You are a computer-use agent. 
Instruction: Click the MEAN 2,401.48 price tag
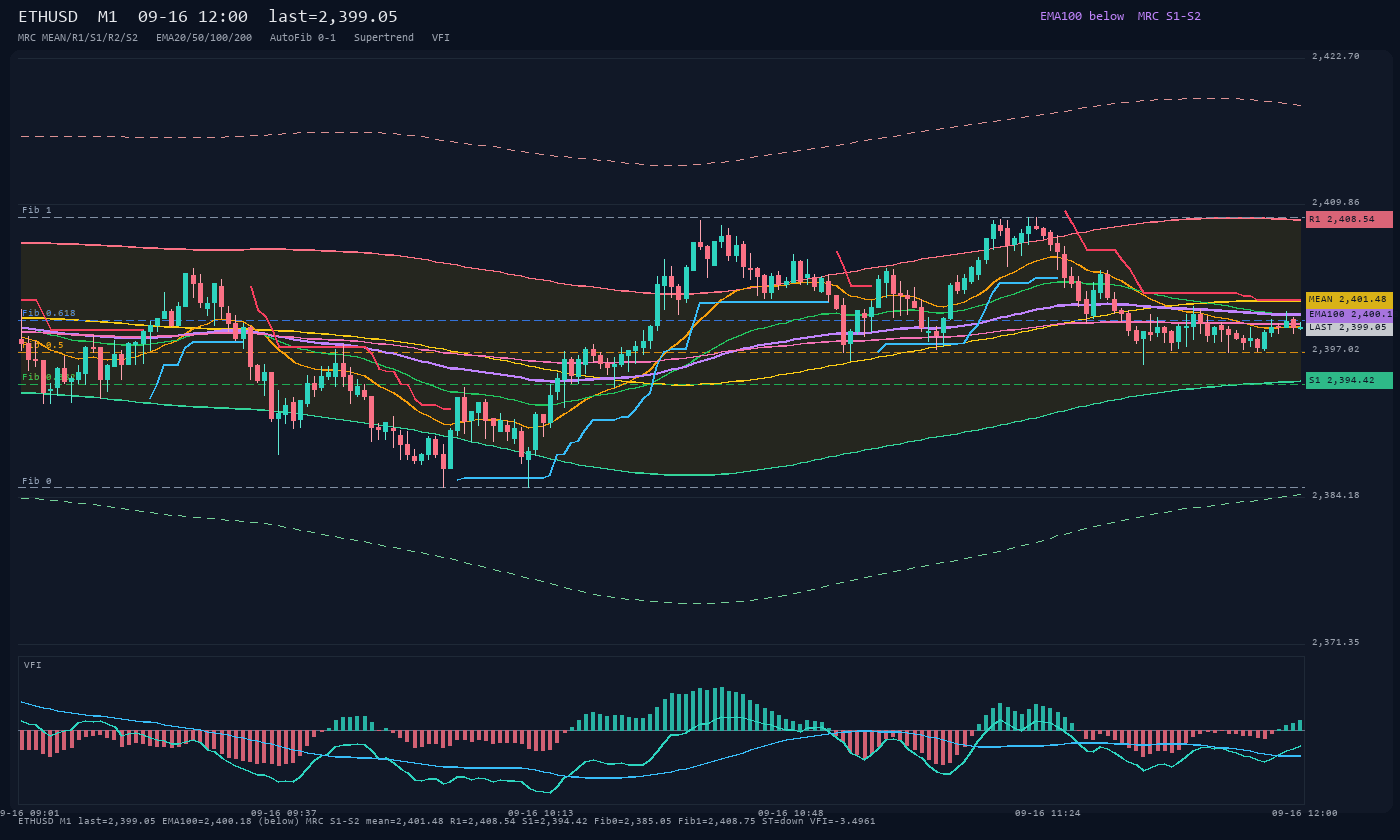pyautogui.click(x=1349, y=299)
